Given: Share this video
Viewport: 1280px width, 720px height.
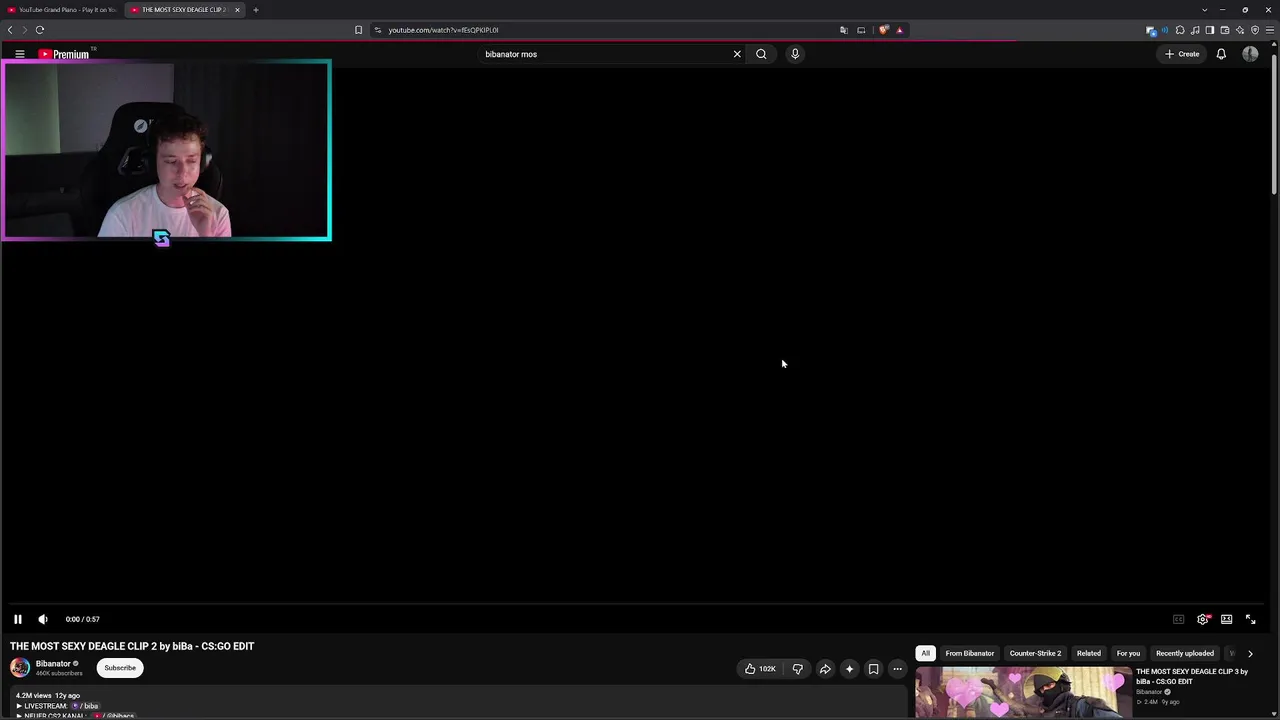Looking at the screenshot, I should [825, 669].
